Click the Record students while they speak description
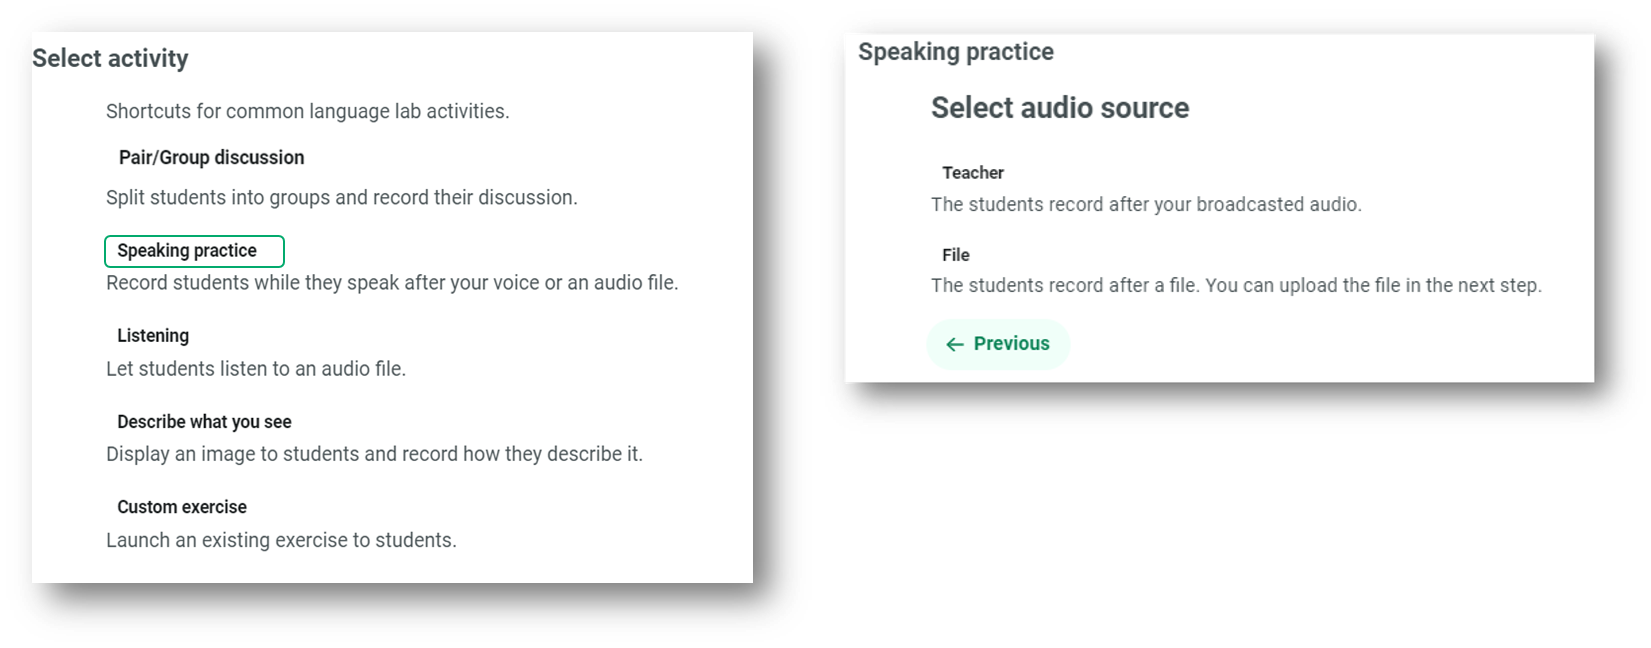The height and width of the screenshot is (648, 1651). 392,283
